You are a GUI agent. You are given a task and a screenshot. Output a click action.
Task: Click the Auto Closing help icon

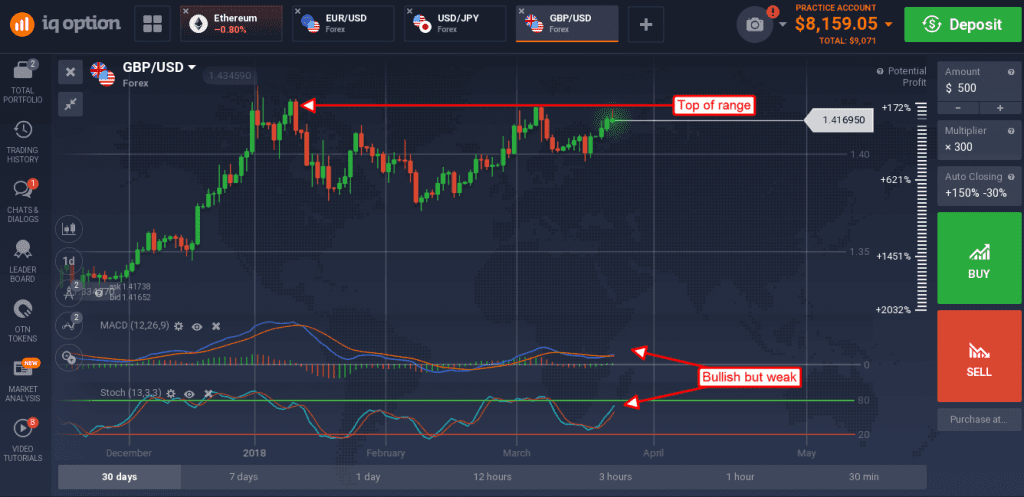click(1012, 177)
